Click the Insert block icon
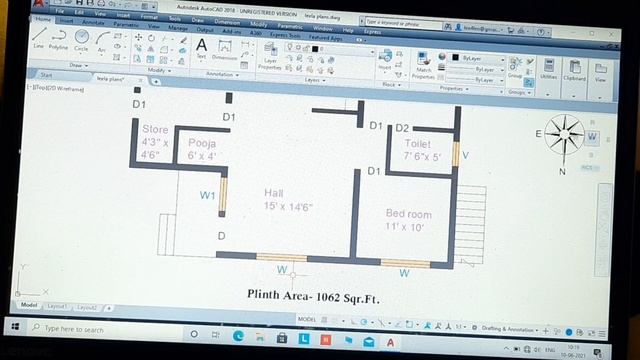 pyautogui.click(x=384, y=59)
